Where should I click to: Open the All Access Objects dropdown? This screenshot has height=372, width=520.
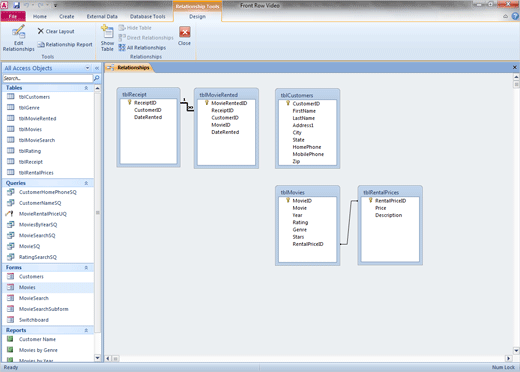click(87, 68)
